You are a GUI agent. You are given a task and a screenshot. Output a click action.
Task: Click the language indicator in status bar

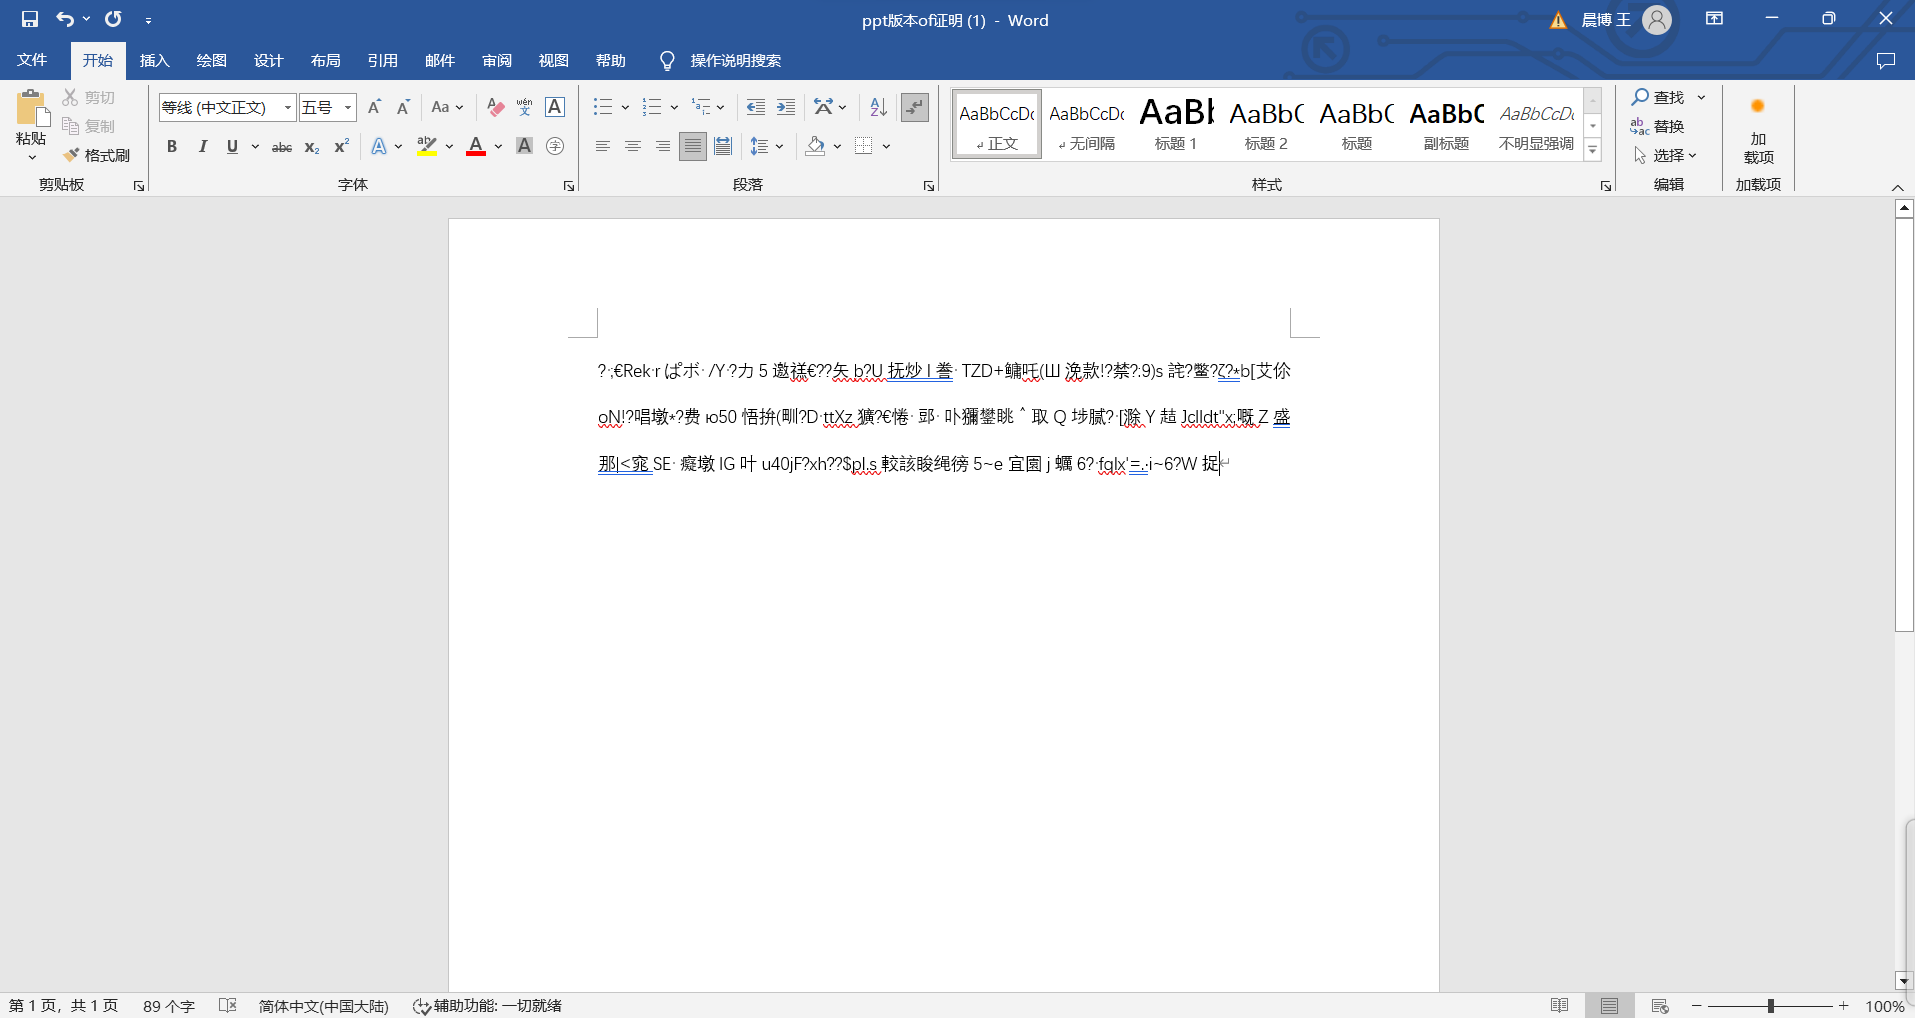coord(323,1006)
